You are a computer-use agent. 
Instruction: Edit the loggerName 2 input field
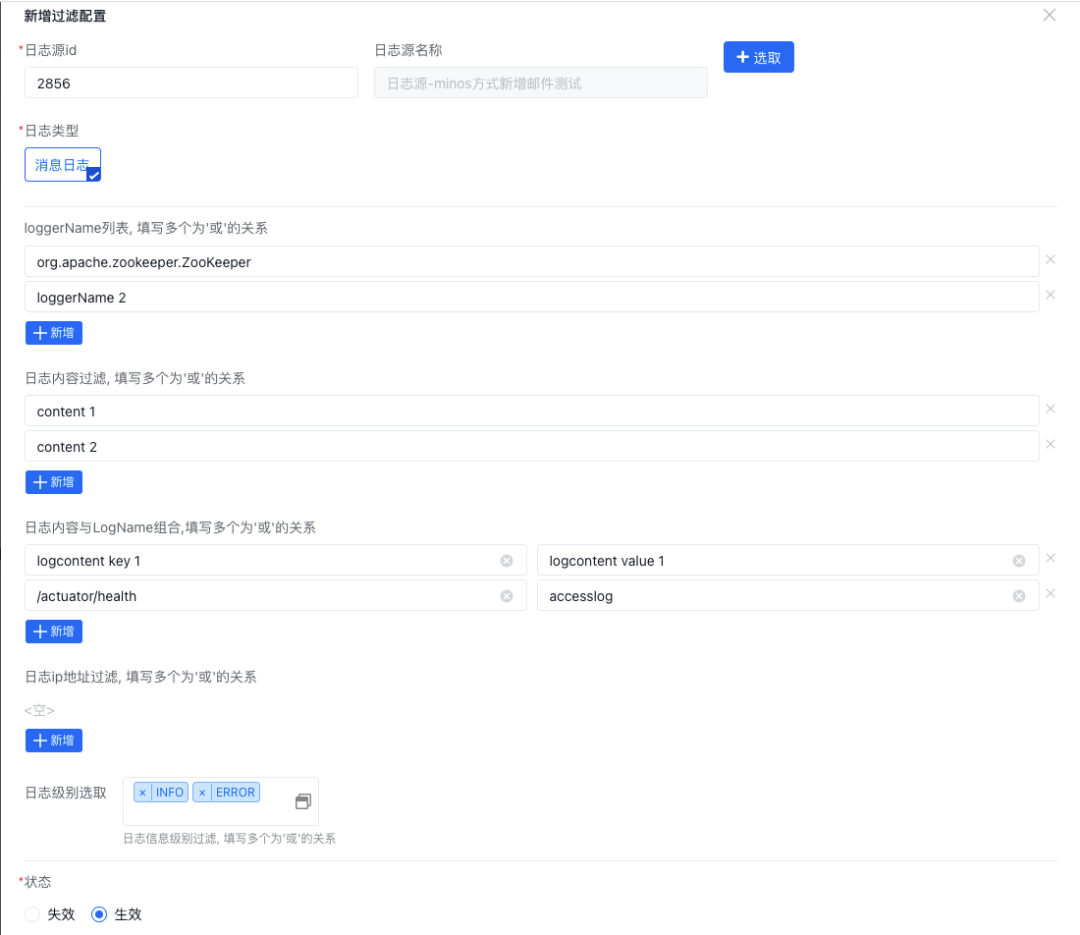pos(532,297)
